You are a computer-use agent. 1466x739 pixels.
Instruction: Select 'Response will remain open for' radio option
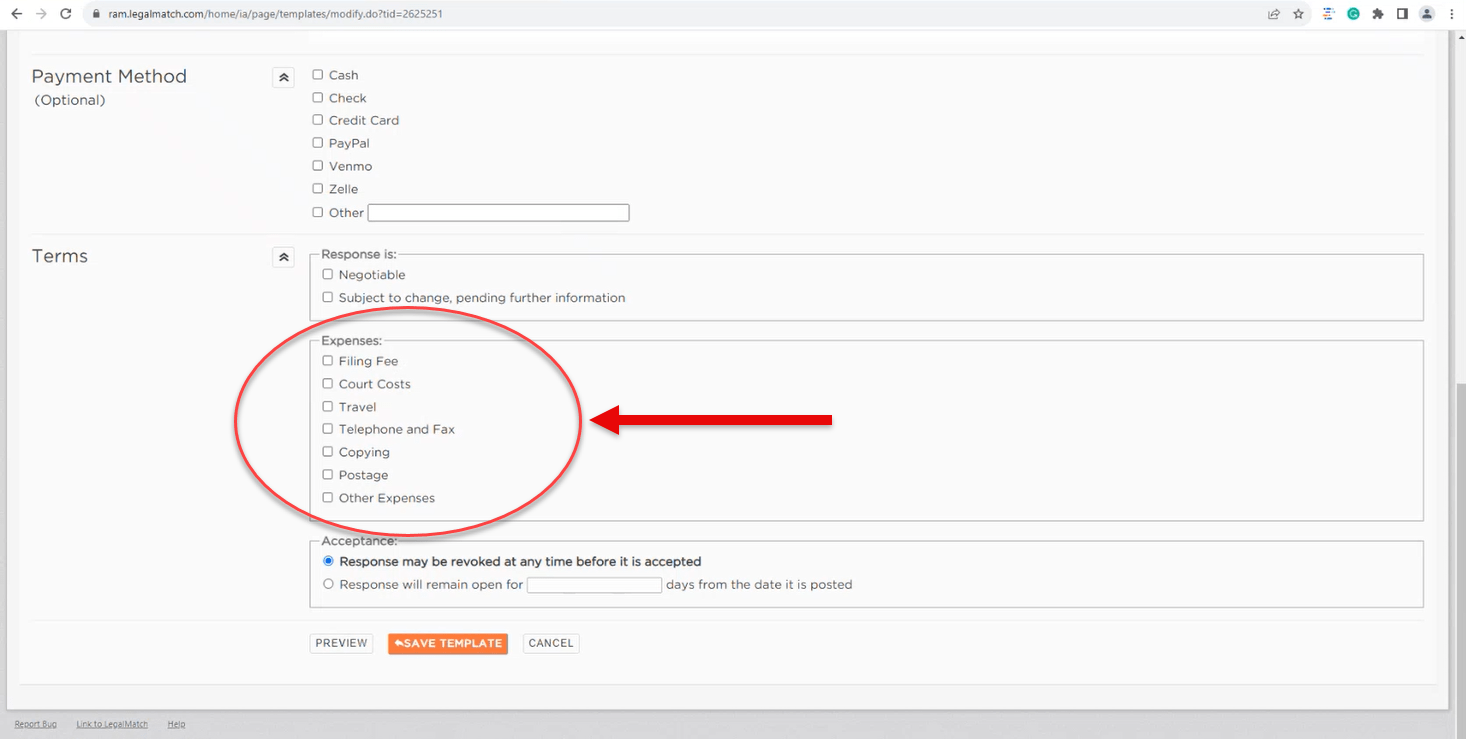(328, 584)
